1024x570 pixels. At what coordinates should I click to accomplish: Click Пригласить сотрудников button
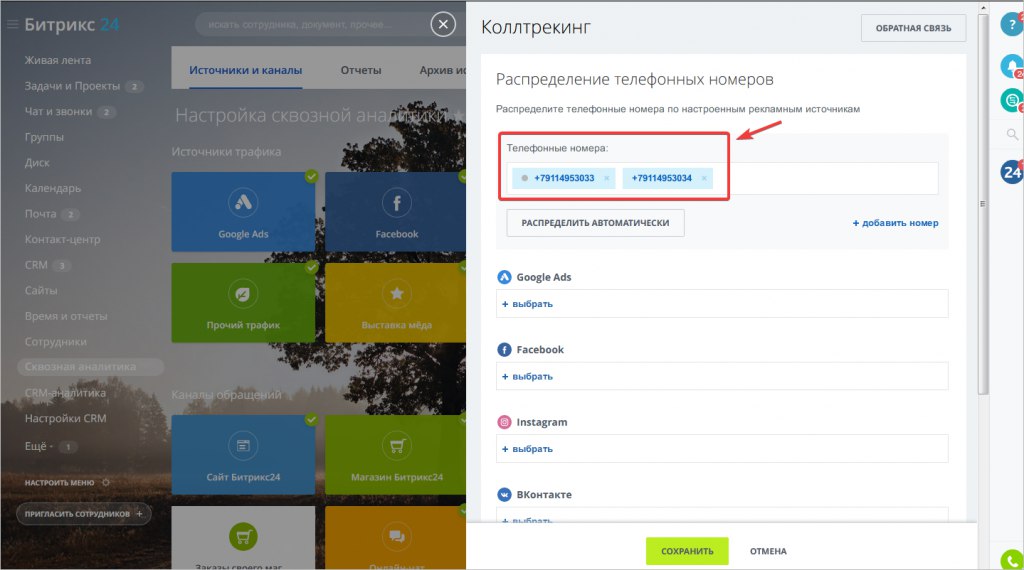84,514
